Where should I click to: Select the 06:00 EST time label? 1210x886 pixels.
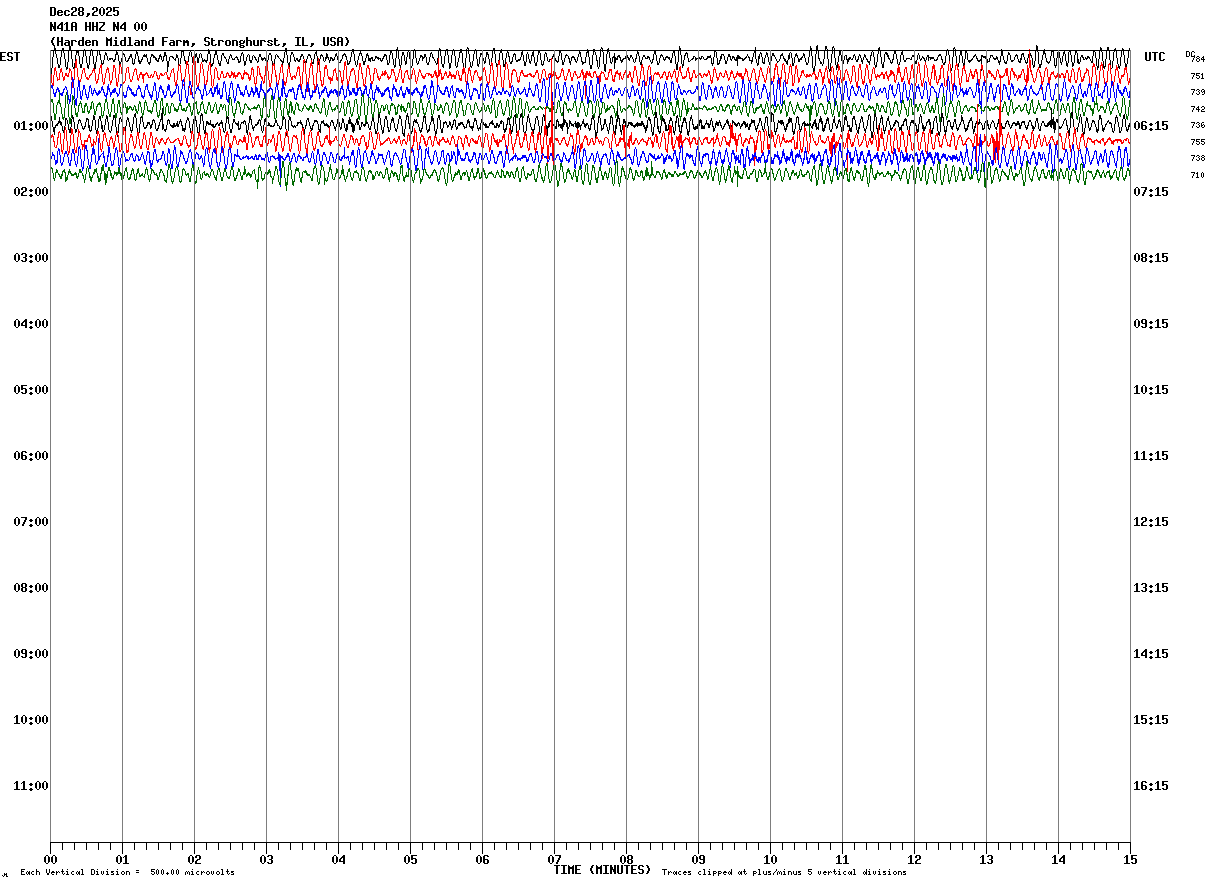pos(31,456)
